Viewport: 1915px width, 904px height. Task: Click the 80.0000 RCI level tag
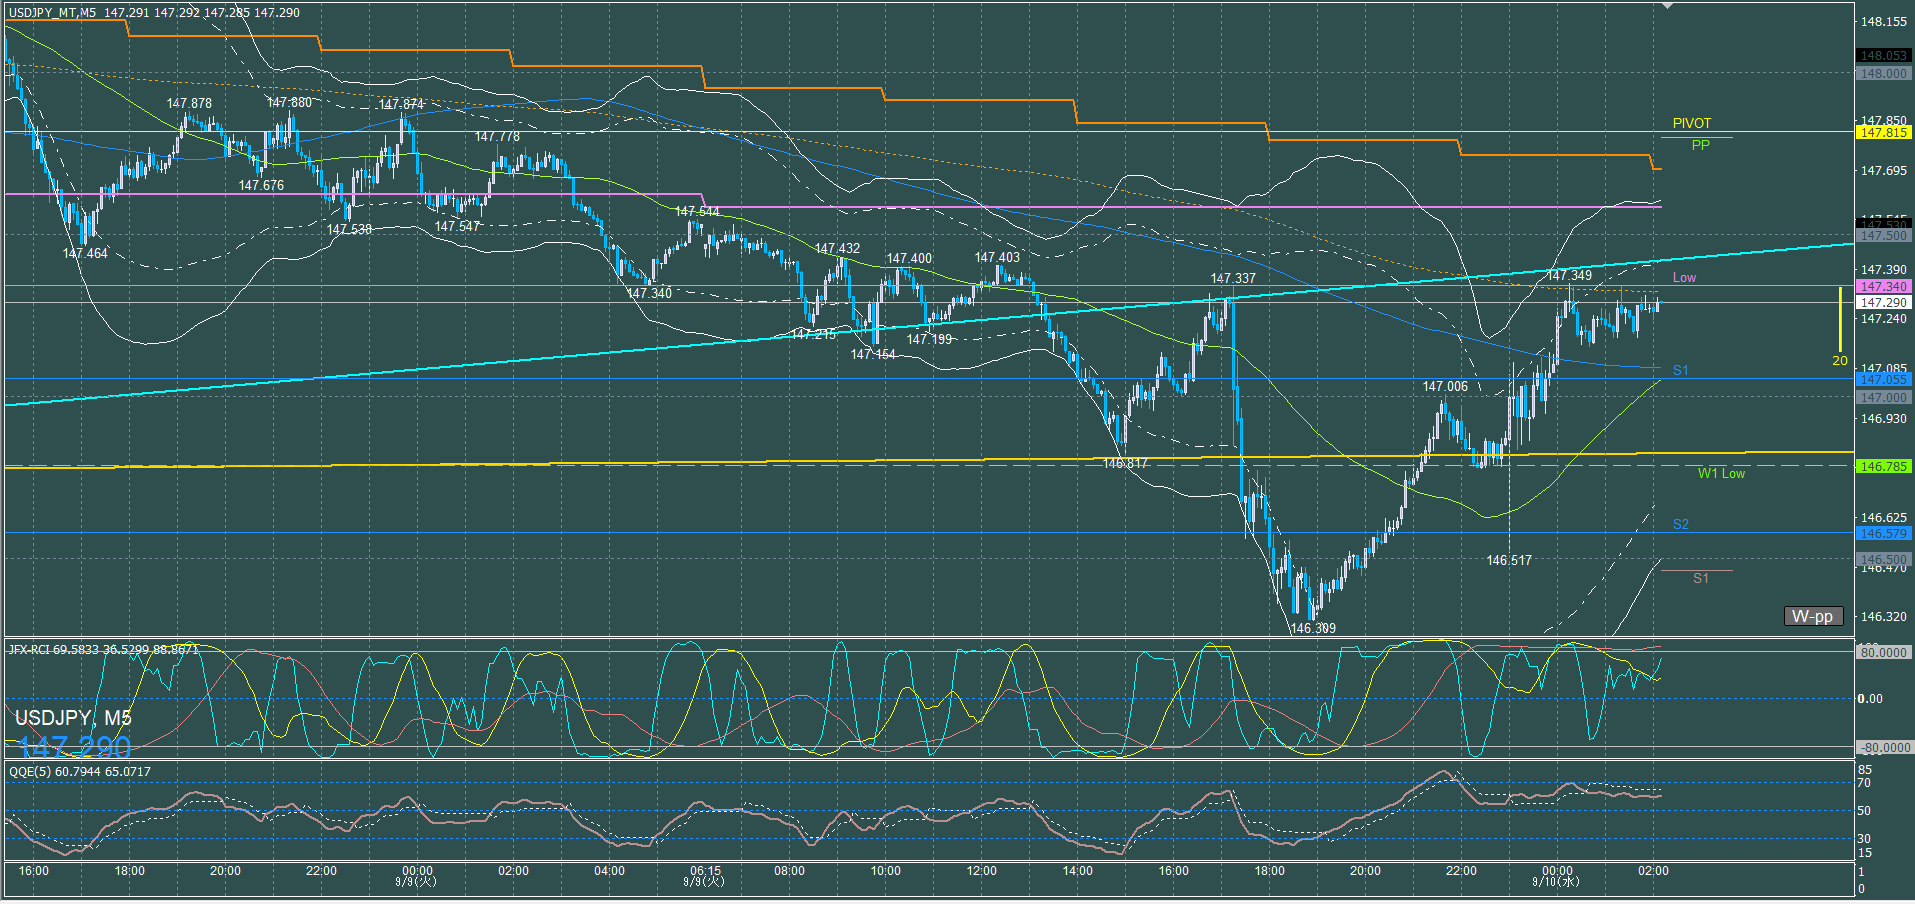pos(1883,652)
